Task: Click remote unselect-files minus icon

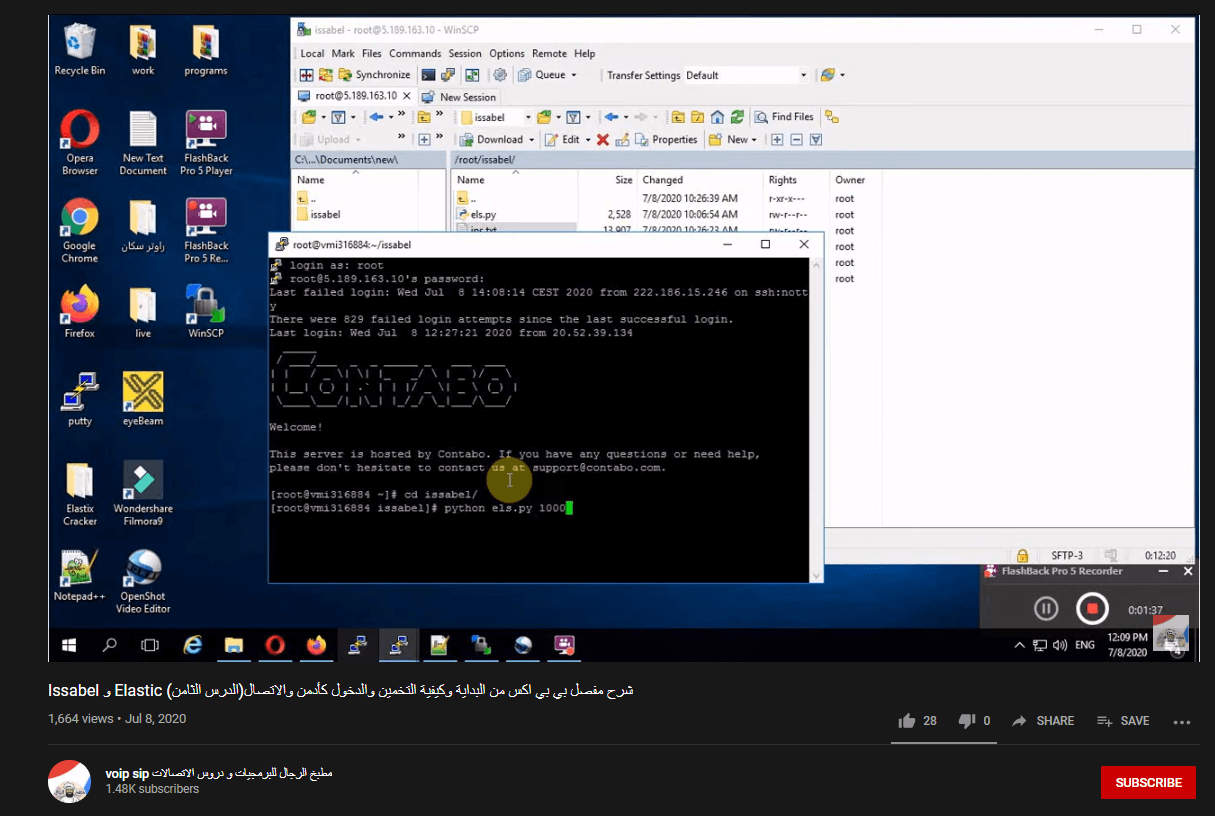Action: [796, 140]
